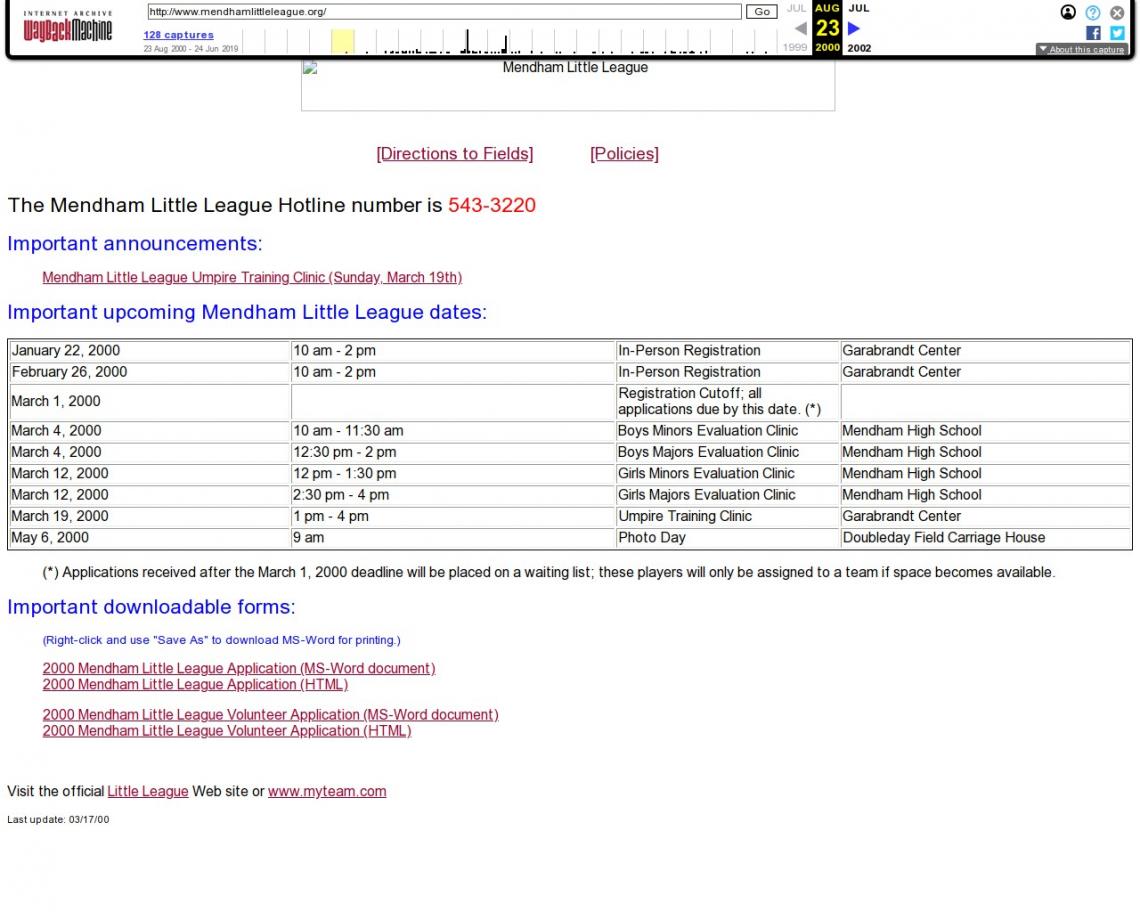1140x912 pixels.
Task: Select Girls Majors Evaluation Clinic cell
Action: [x=727, y=495]
